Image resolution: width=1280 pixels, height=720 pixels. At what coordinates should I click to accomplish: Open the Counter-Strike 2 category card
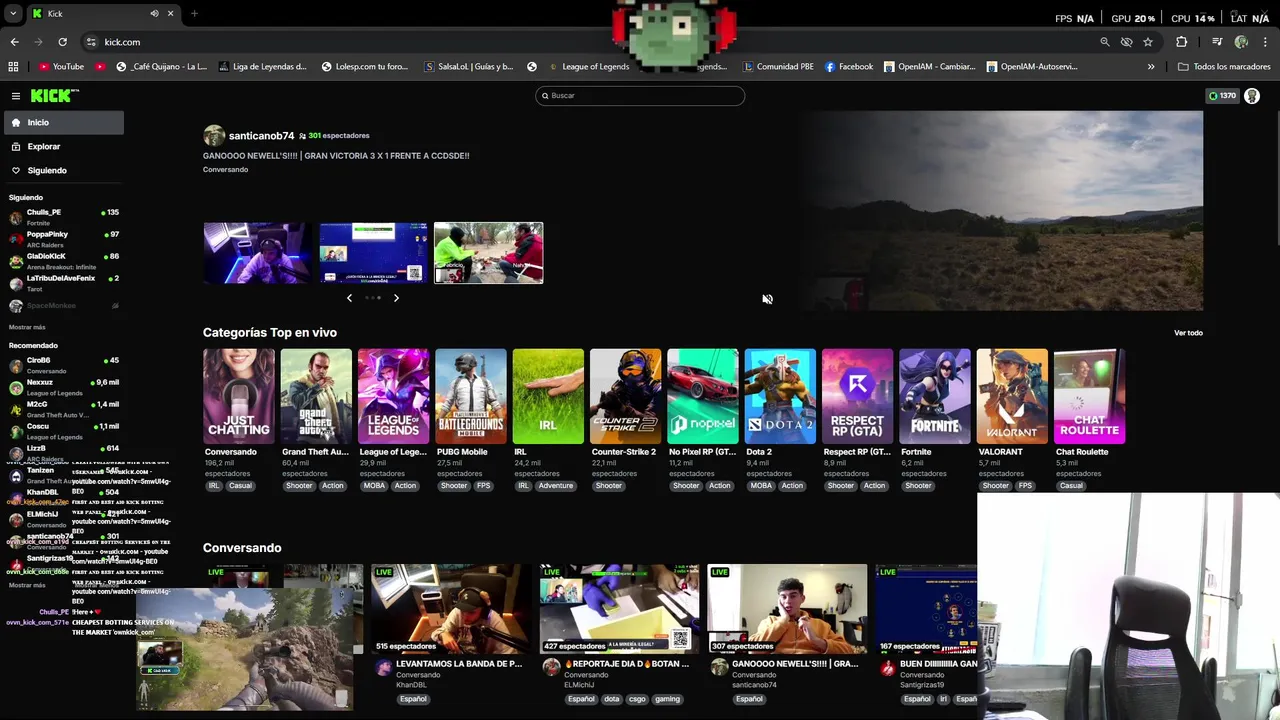tap(625, 396)
